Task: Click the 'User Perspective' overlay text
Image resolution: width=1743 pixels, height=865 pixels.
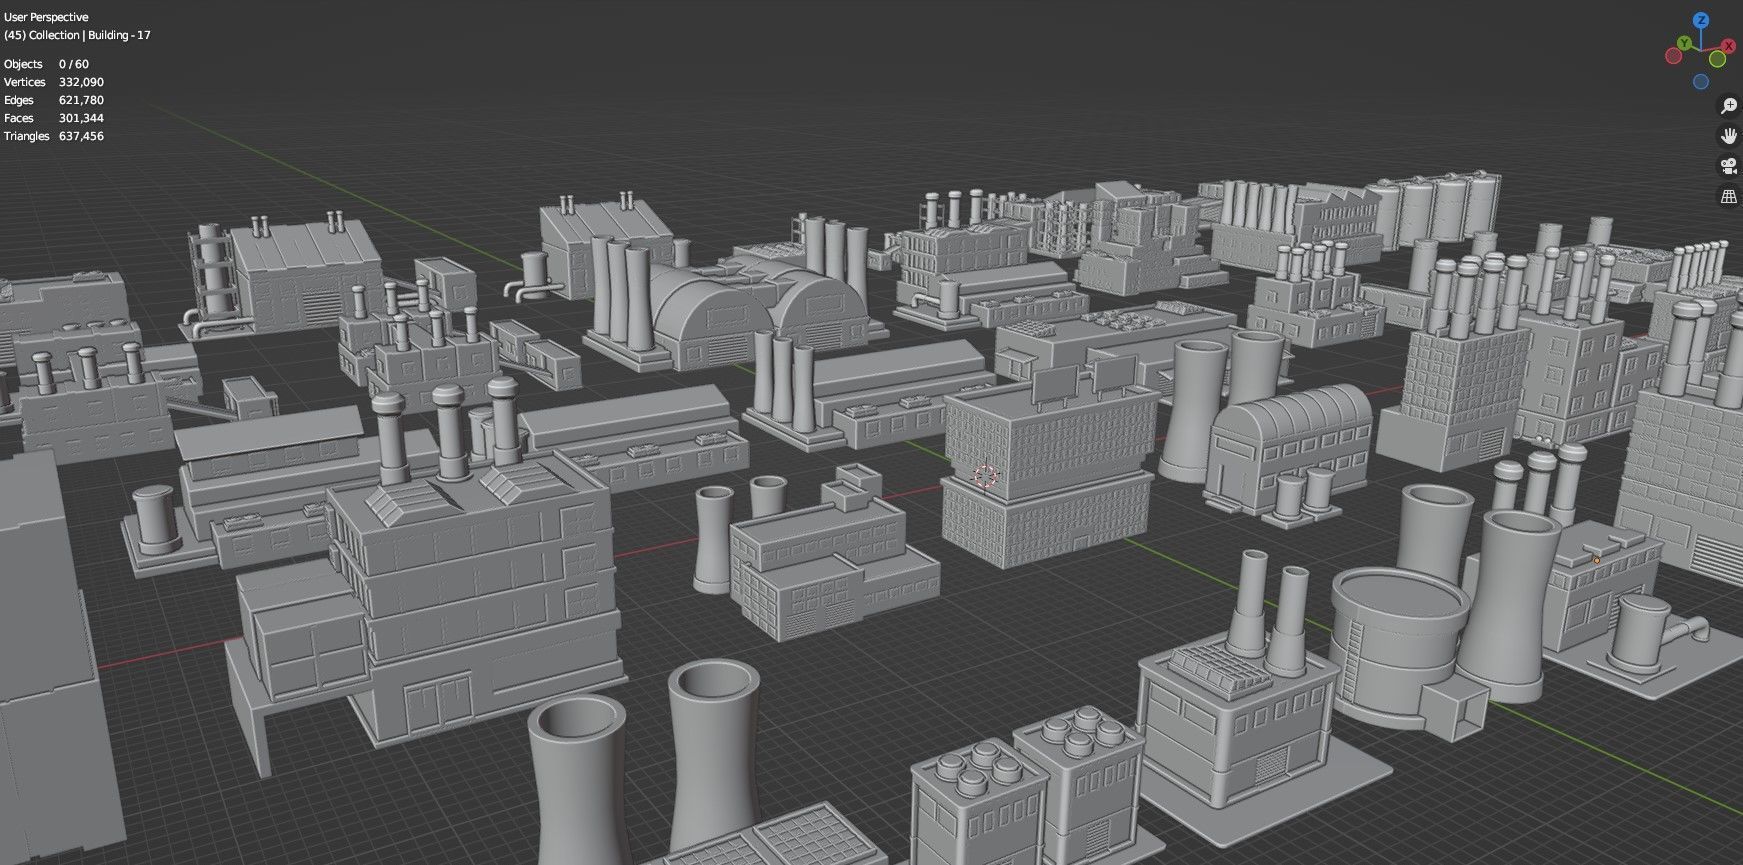Action: [46, 17]
